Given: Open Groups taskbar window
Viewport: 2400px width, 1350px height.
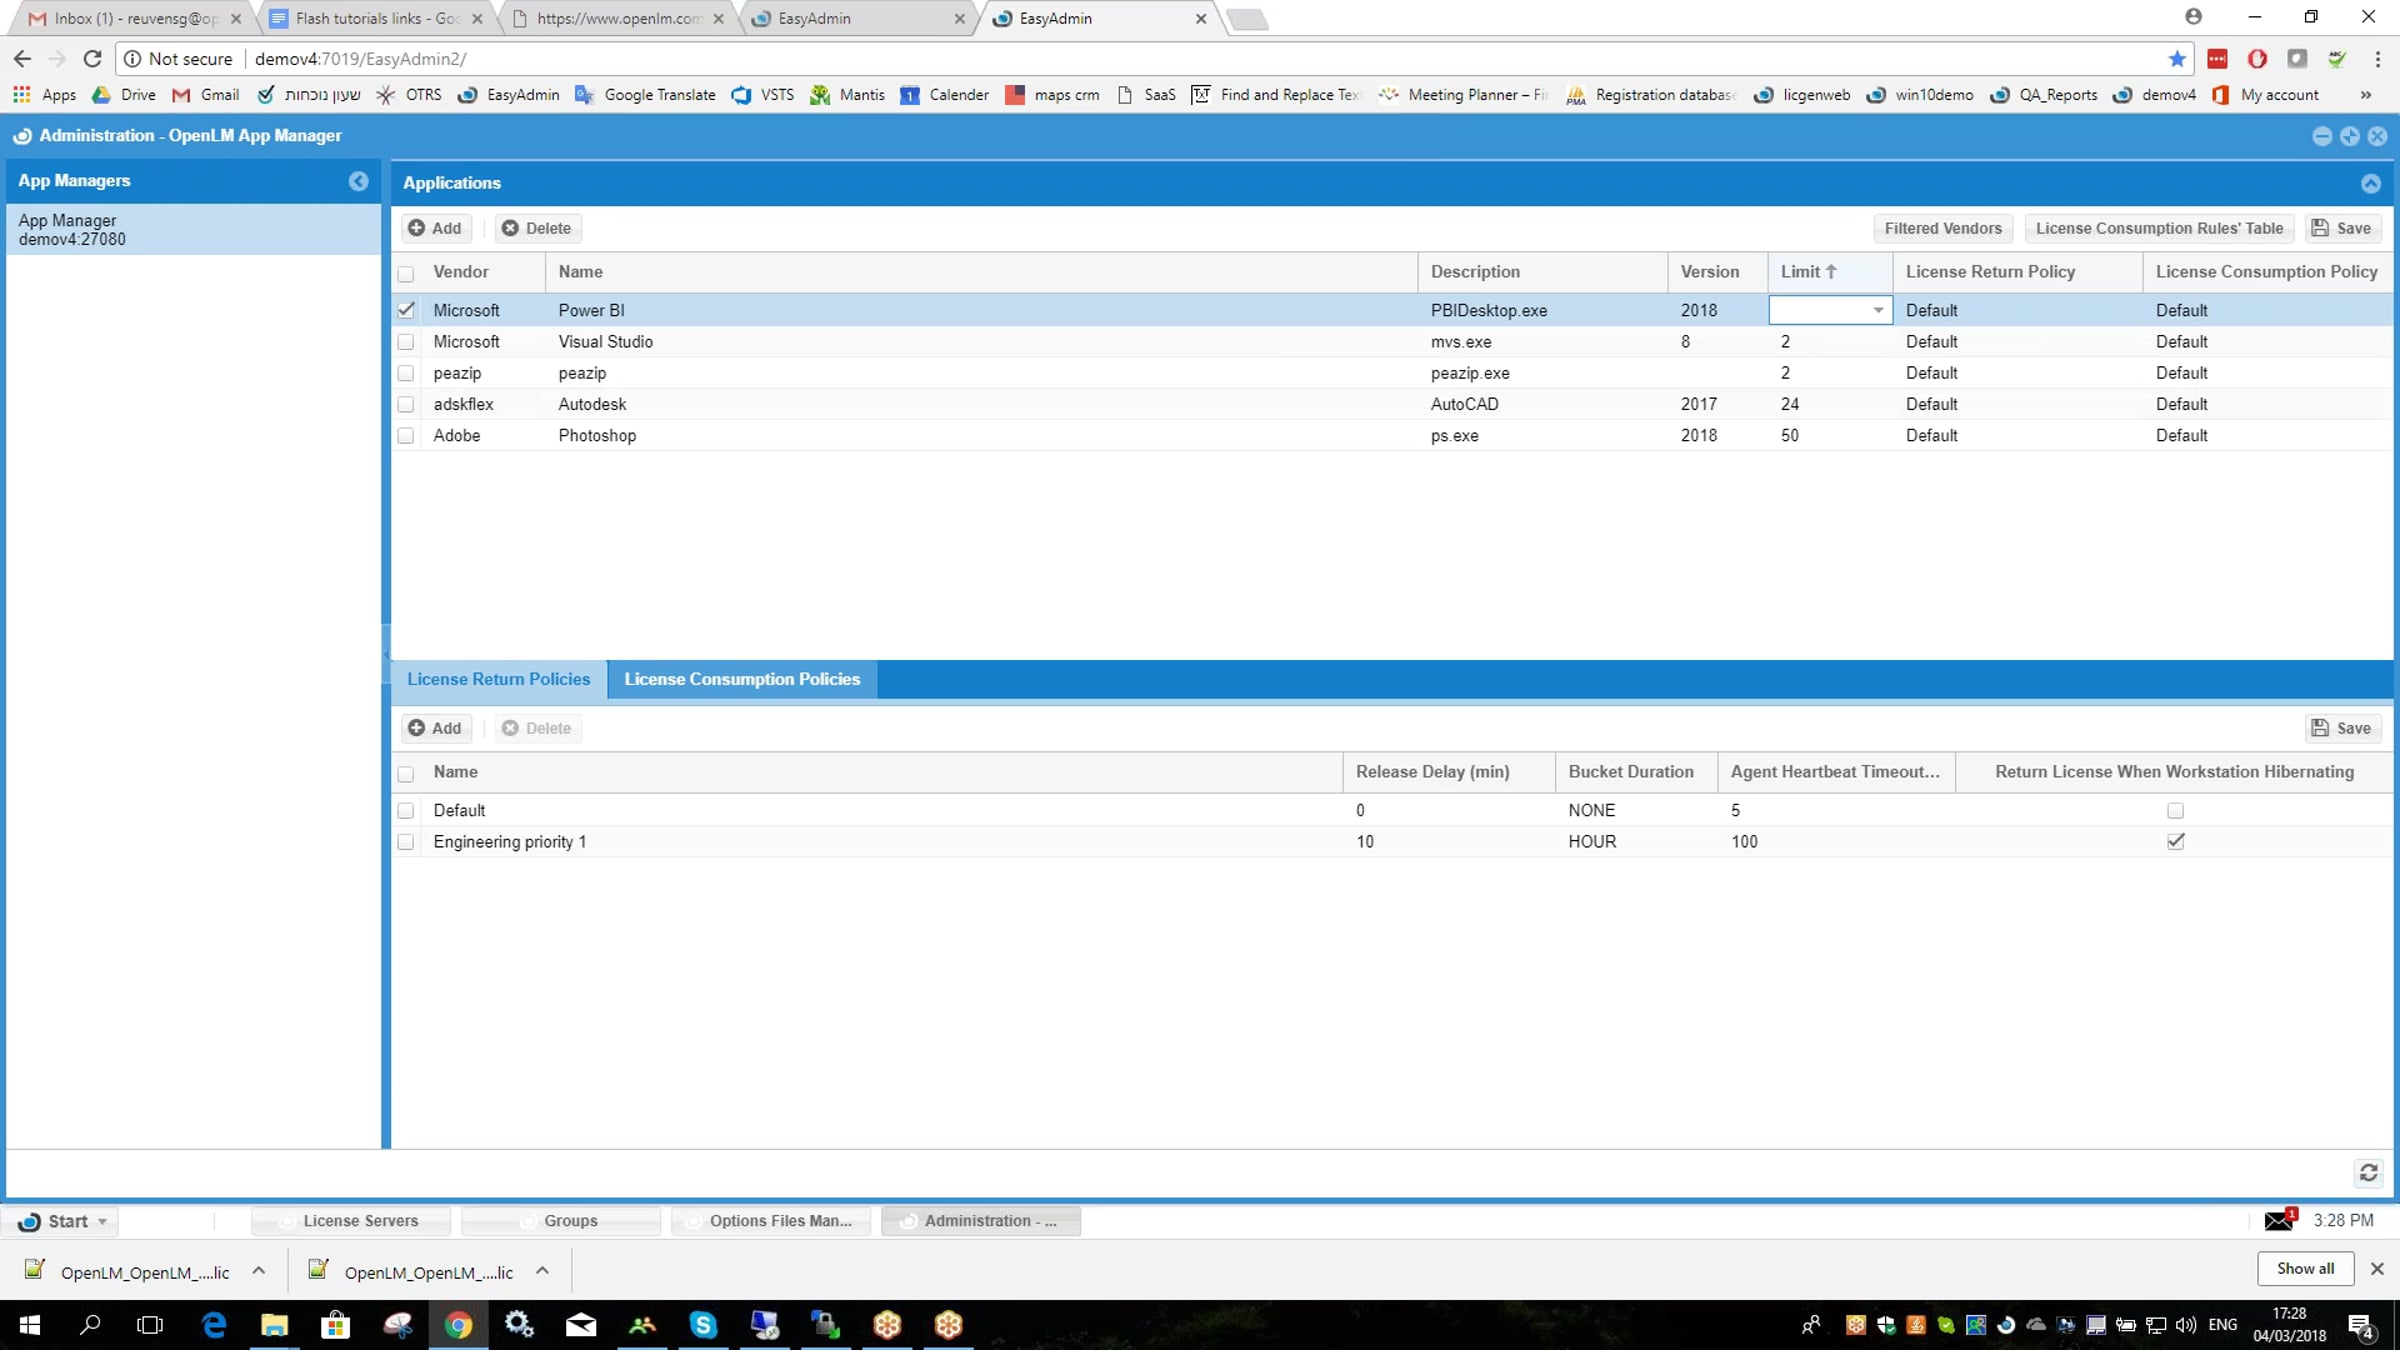Looking at the screenshot, I should 561,1220.
